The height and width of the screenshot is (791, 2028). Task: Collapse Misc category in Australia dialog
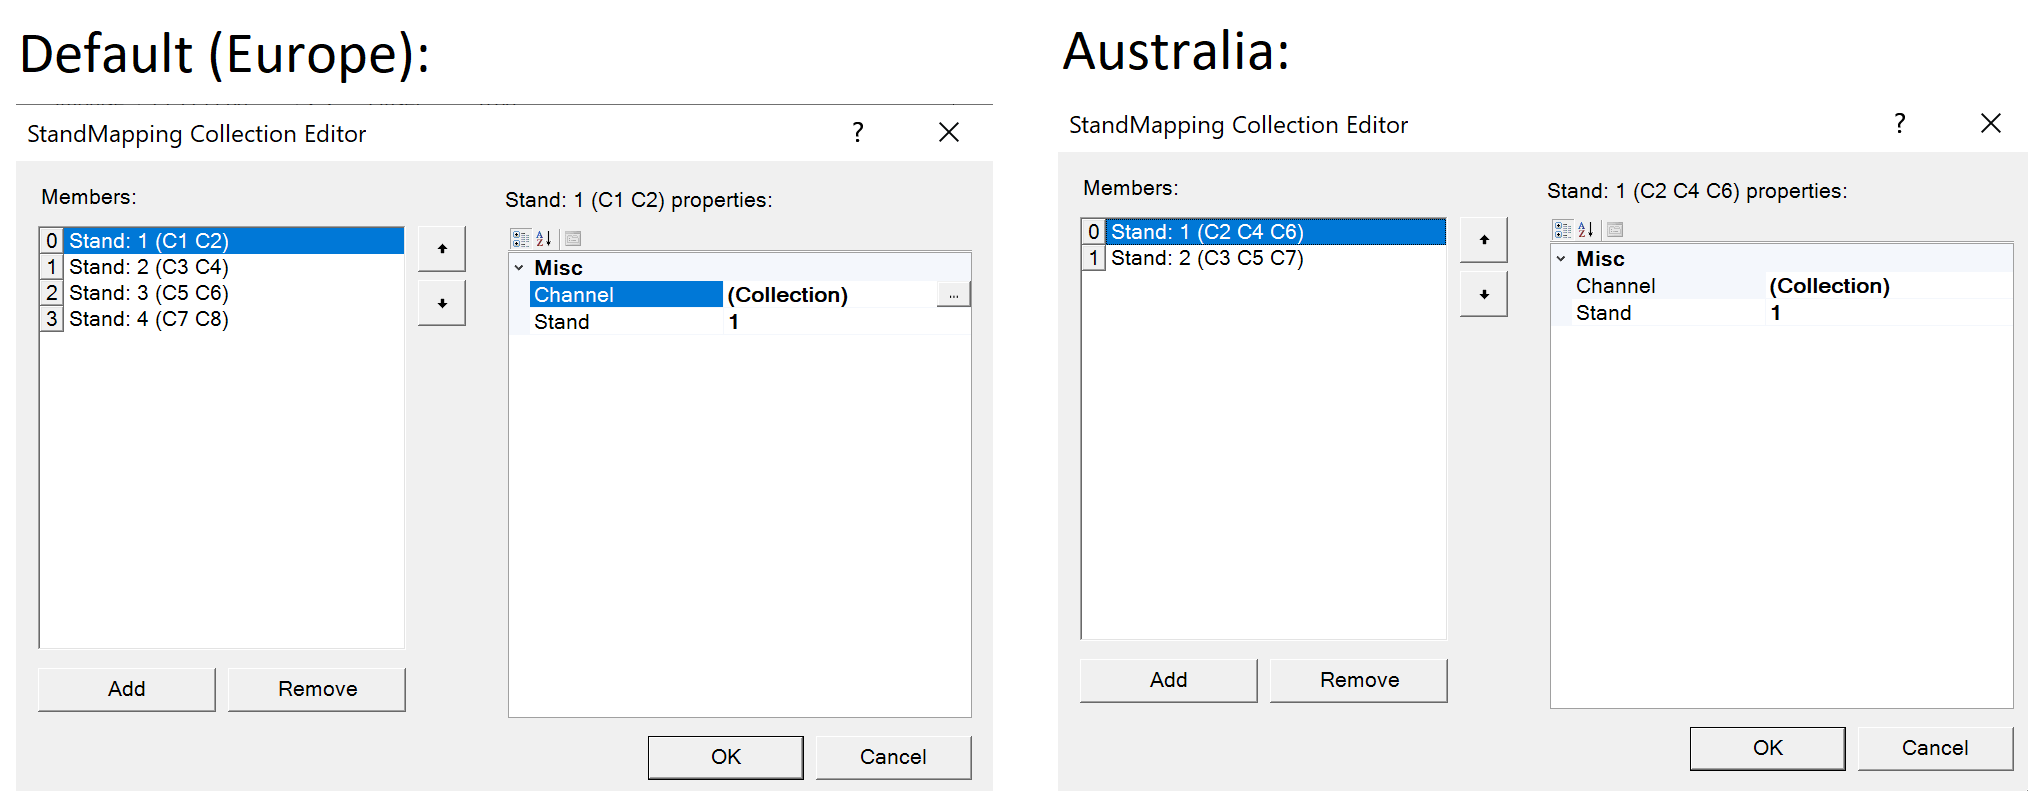pos(1561,259)
